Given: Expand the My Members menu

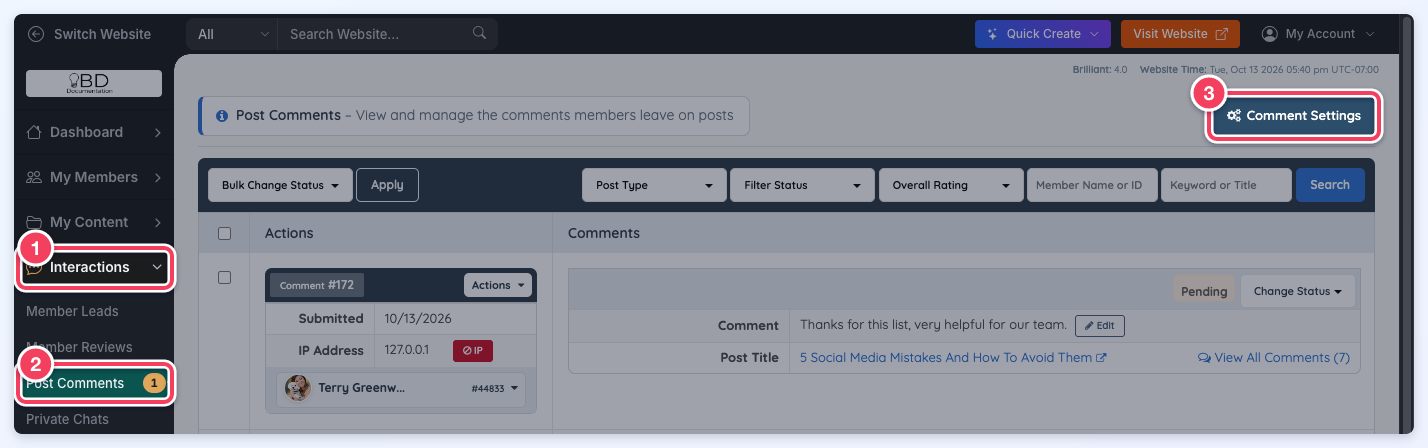Looking at the screenshot, I should (94, 177).
